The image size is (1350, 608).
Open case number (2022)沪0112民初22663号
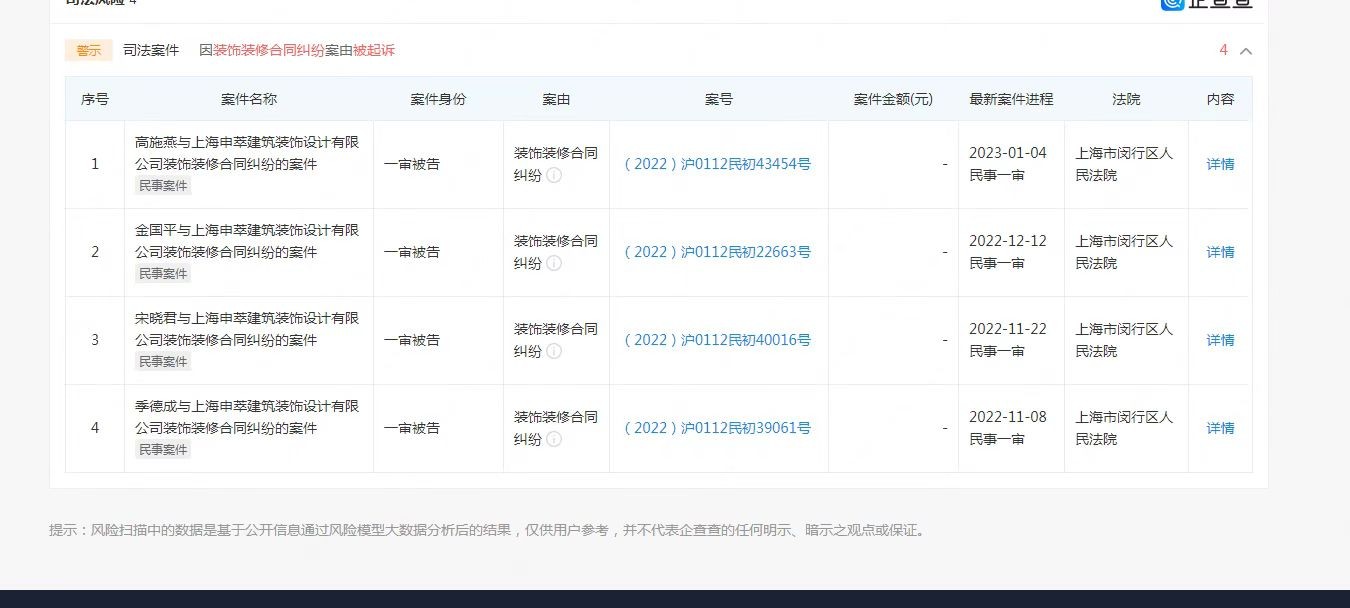click(717, 252)
